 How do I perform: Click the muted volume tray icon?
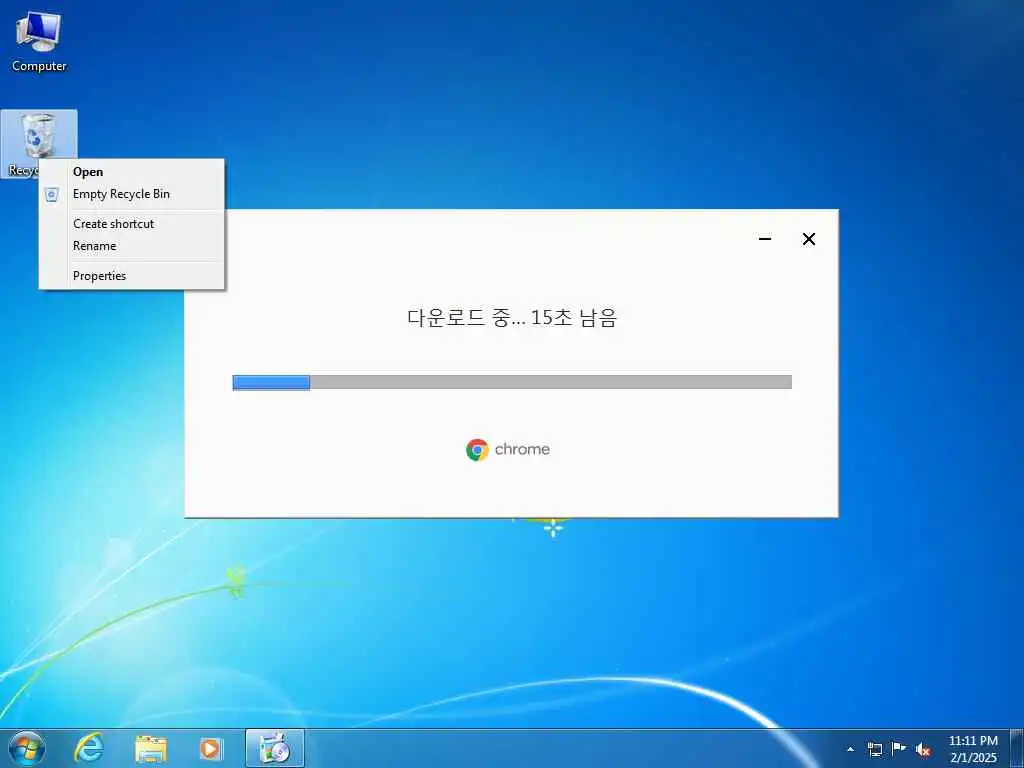pyautogui.click(x=923, y=749)
